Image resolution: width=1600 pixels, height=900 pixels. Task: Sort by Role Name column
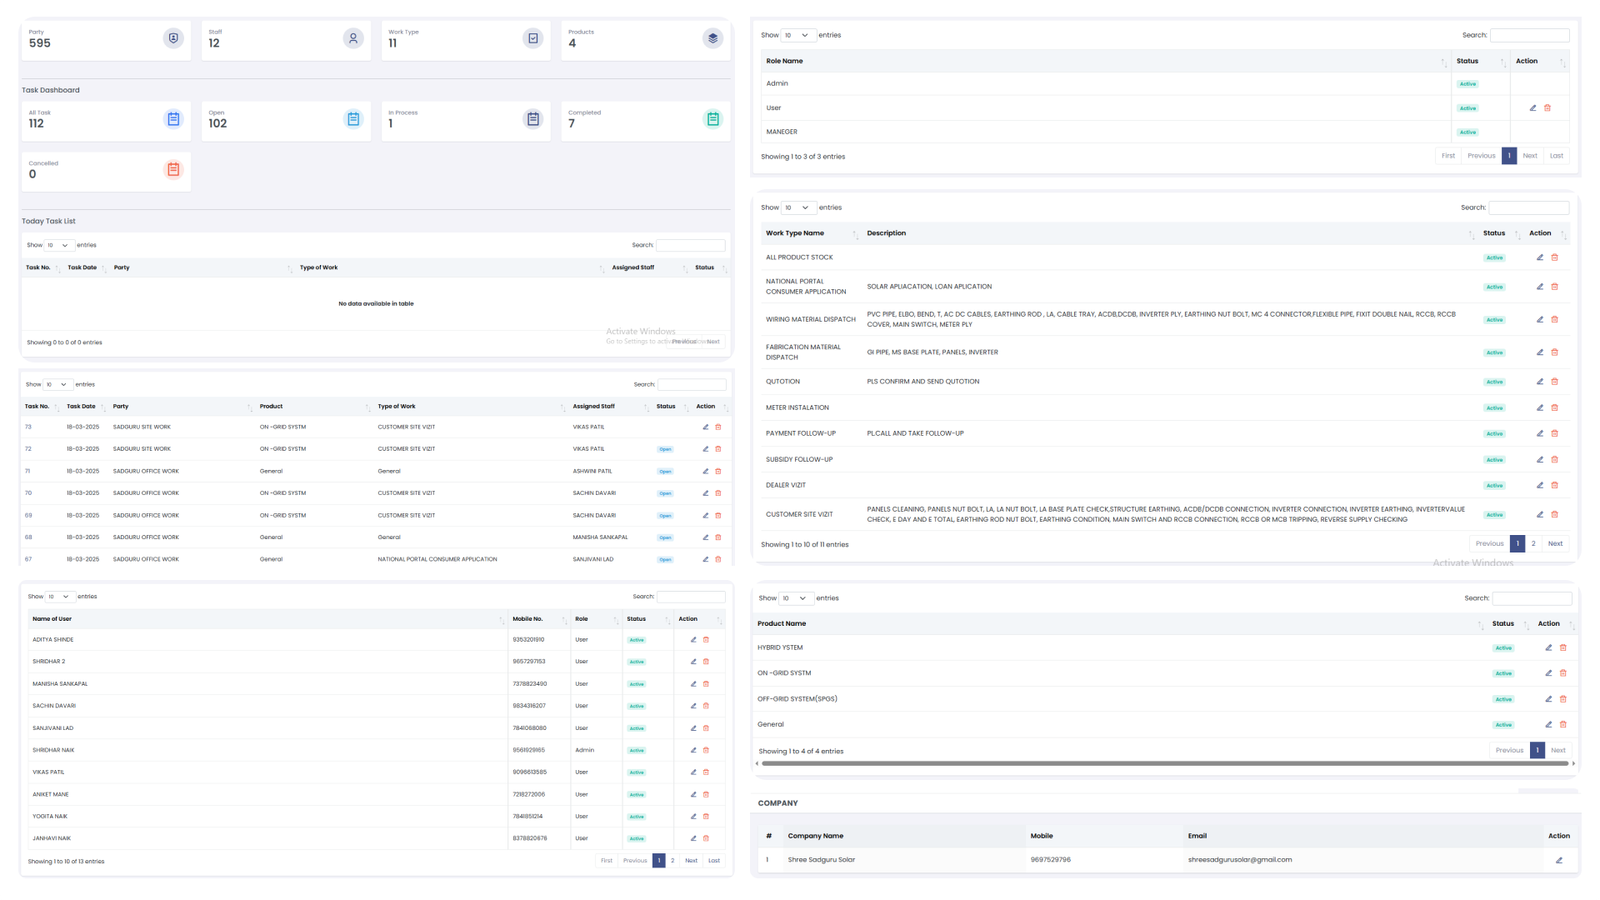[x=1106, y=61]
